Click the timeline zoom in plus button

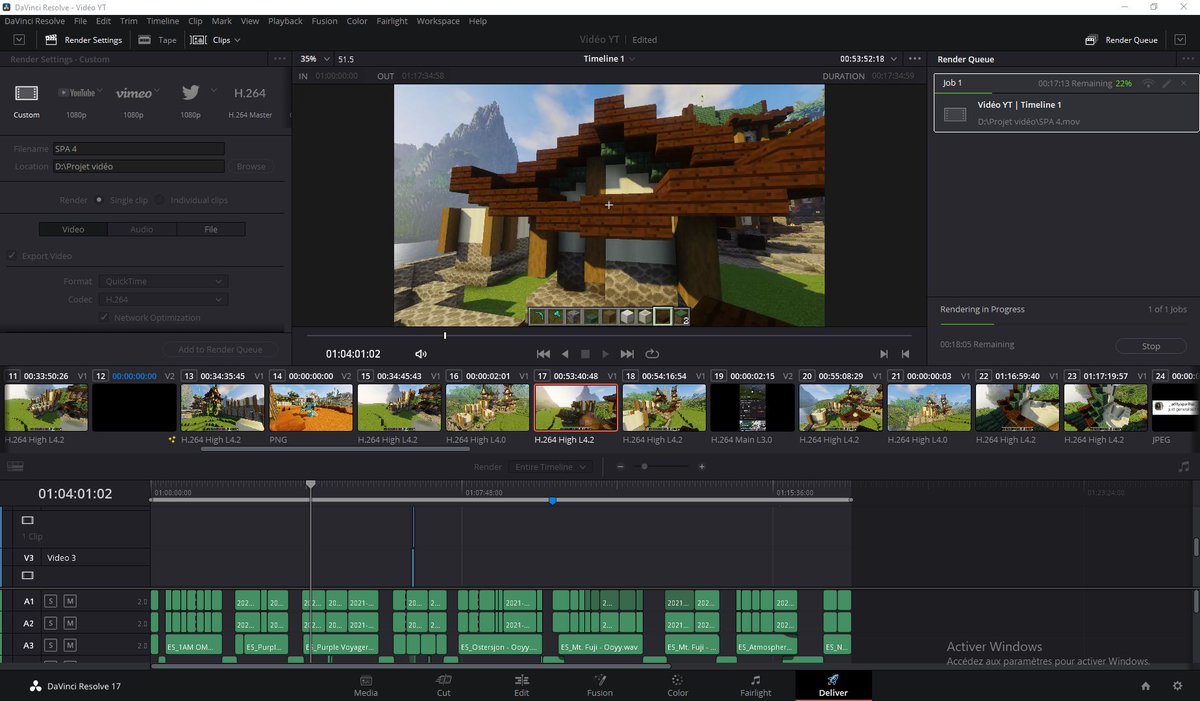coord(702,467)
